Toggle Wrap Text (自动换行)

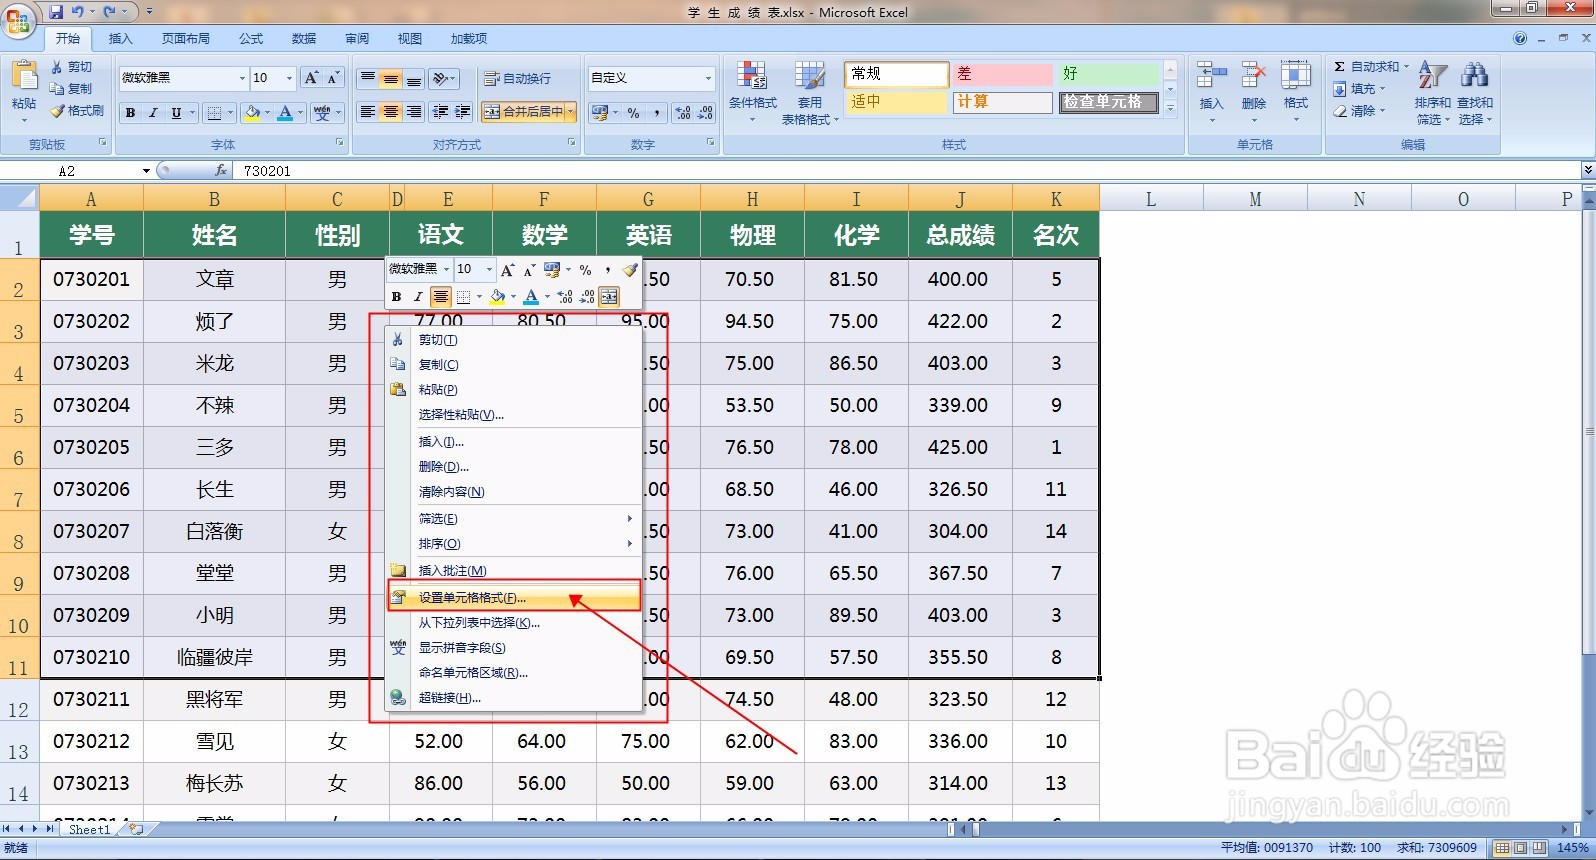click(x=517, y=78)
